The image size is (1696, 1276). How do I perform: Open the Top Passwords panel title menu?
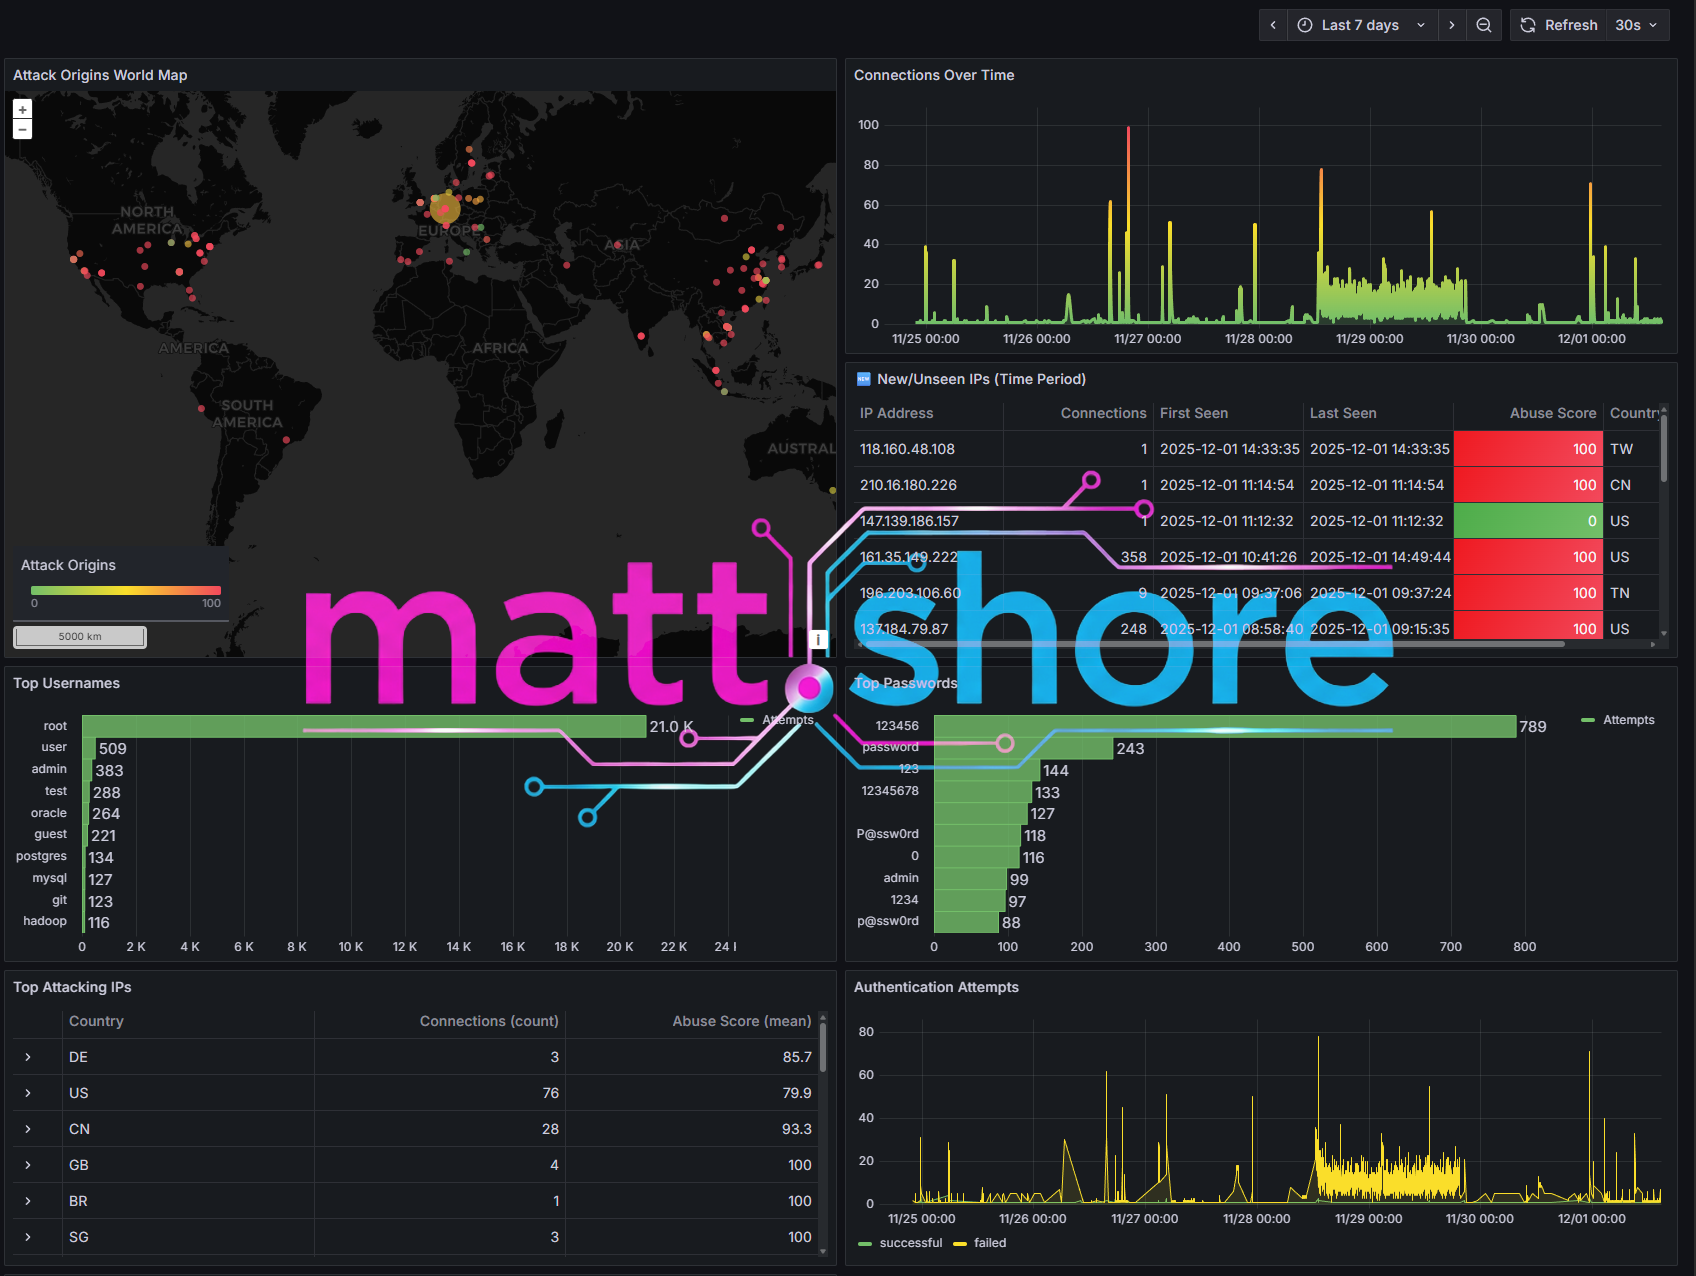(905, 683)
